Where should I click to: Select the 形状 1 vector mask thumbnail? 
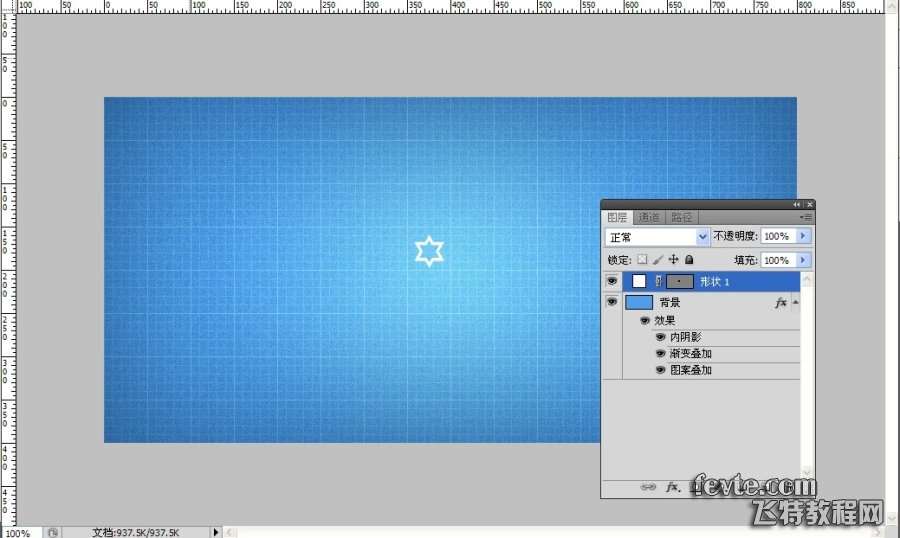680,281
